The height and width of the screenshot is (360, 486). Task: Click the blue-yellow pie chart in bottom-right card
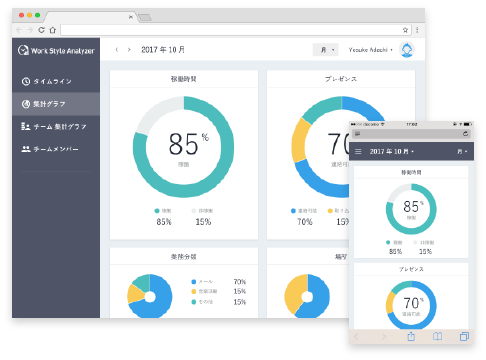coord(307,296)
